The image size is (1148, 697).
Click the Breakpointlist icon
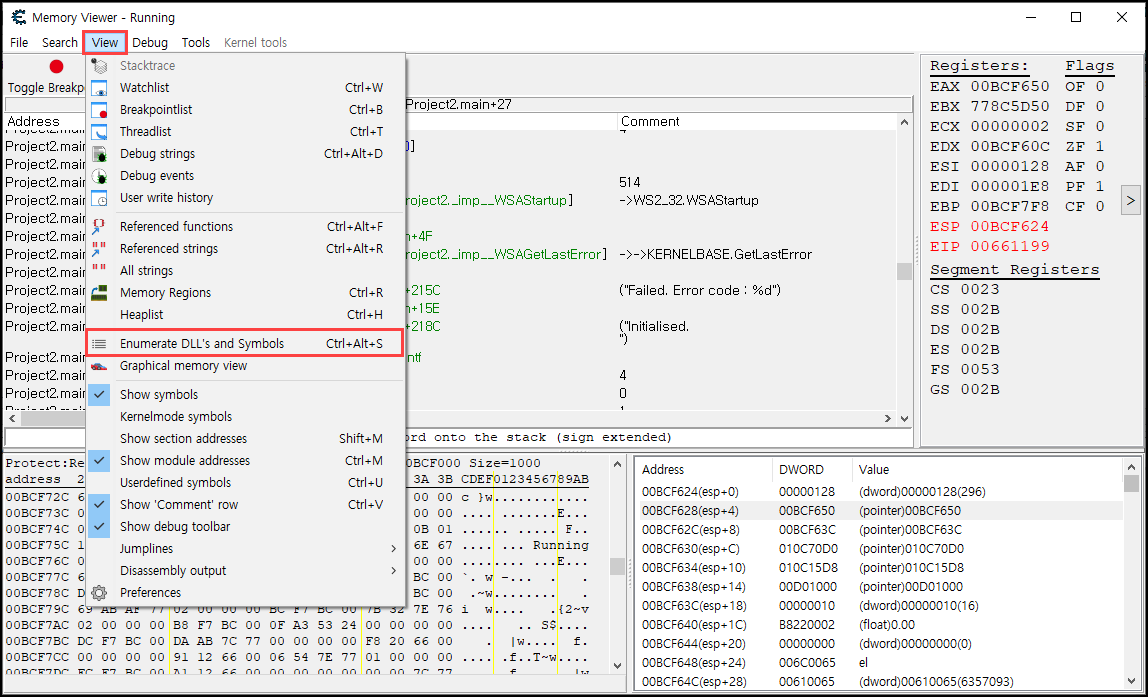[x=99, y=110]
